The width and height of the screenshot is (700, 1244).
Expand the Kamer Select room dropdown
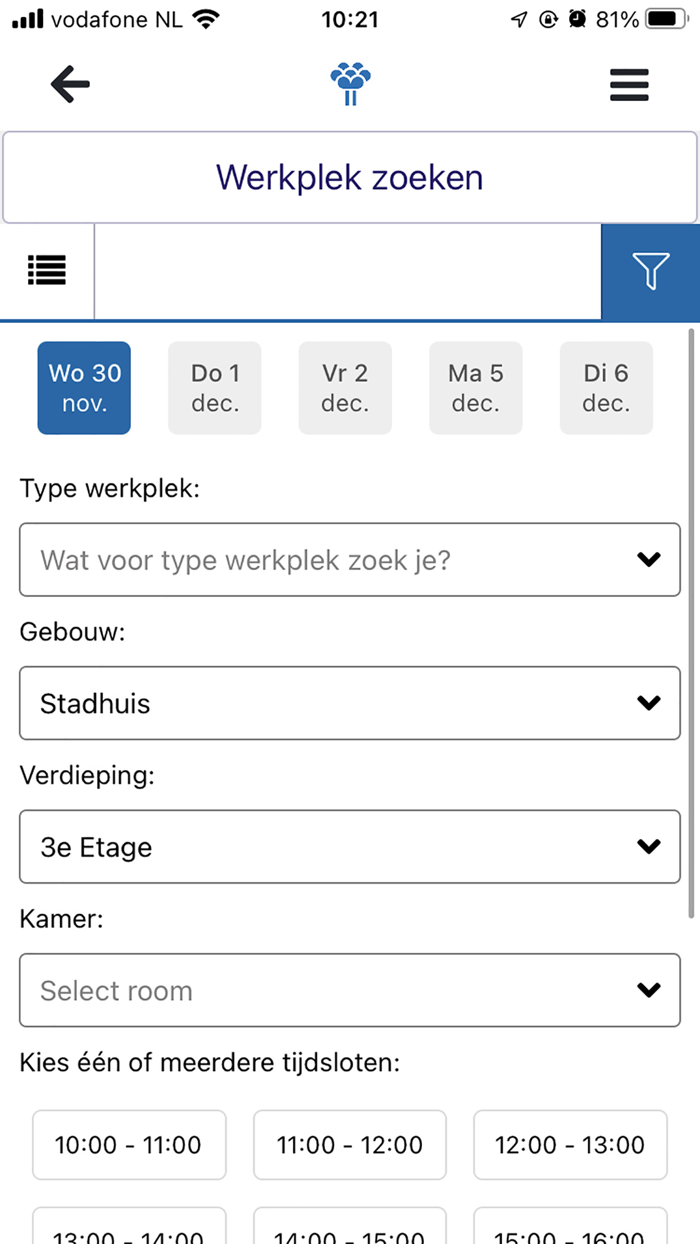(350, 990)
